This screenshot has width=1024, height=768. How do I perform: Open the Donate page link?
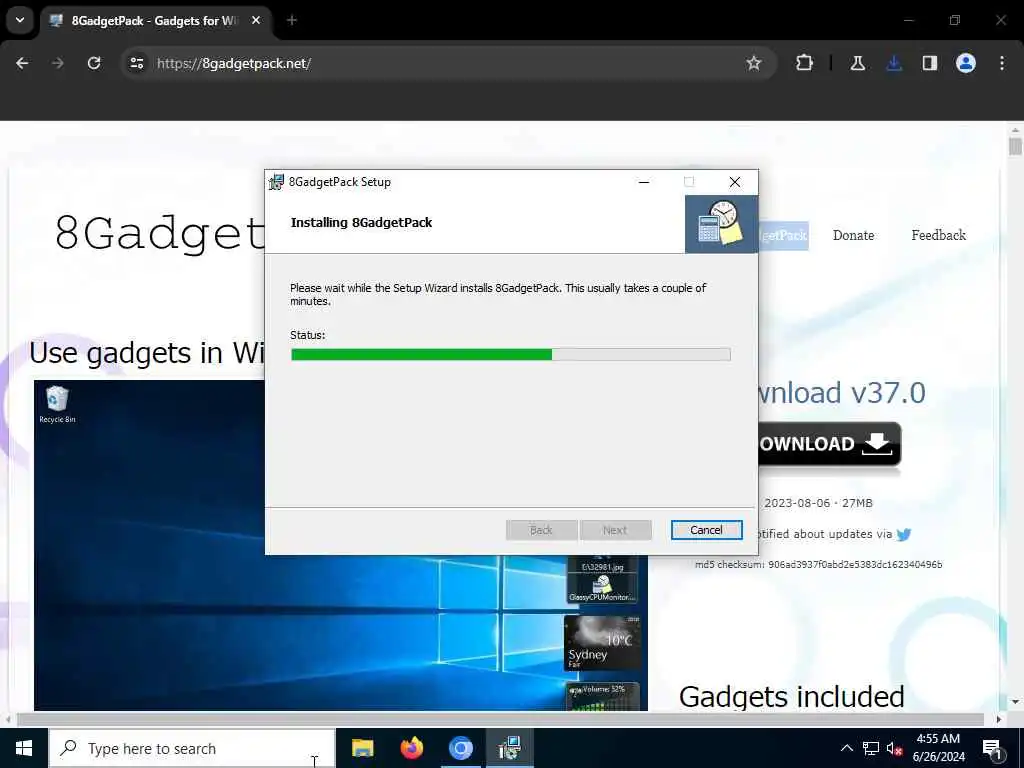(853, 235)
